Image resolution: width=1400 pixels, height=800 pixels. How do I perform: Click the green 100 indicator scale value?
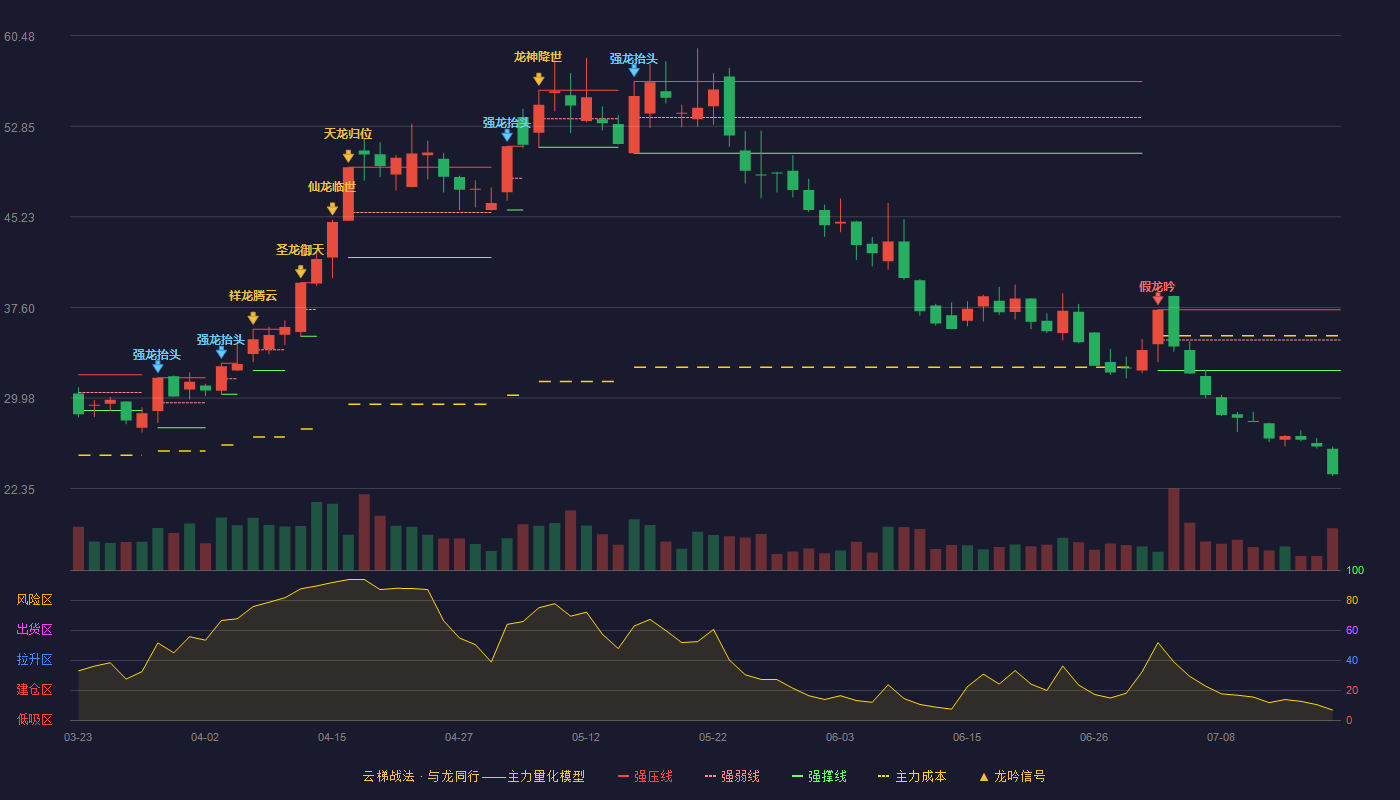[1355, 571]
